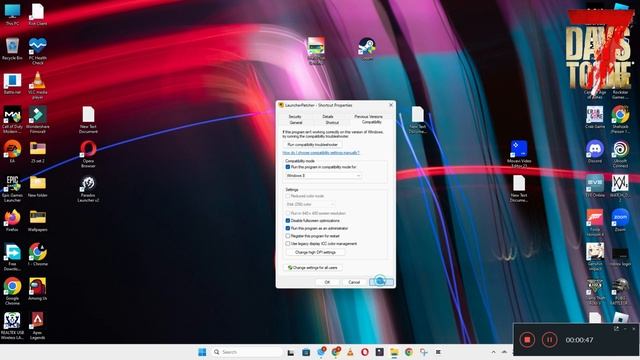The image size is (640, 360).
Task: Select the PC Health Check shortcut
Action: click(x=38, y=50)
